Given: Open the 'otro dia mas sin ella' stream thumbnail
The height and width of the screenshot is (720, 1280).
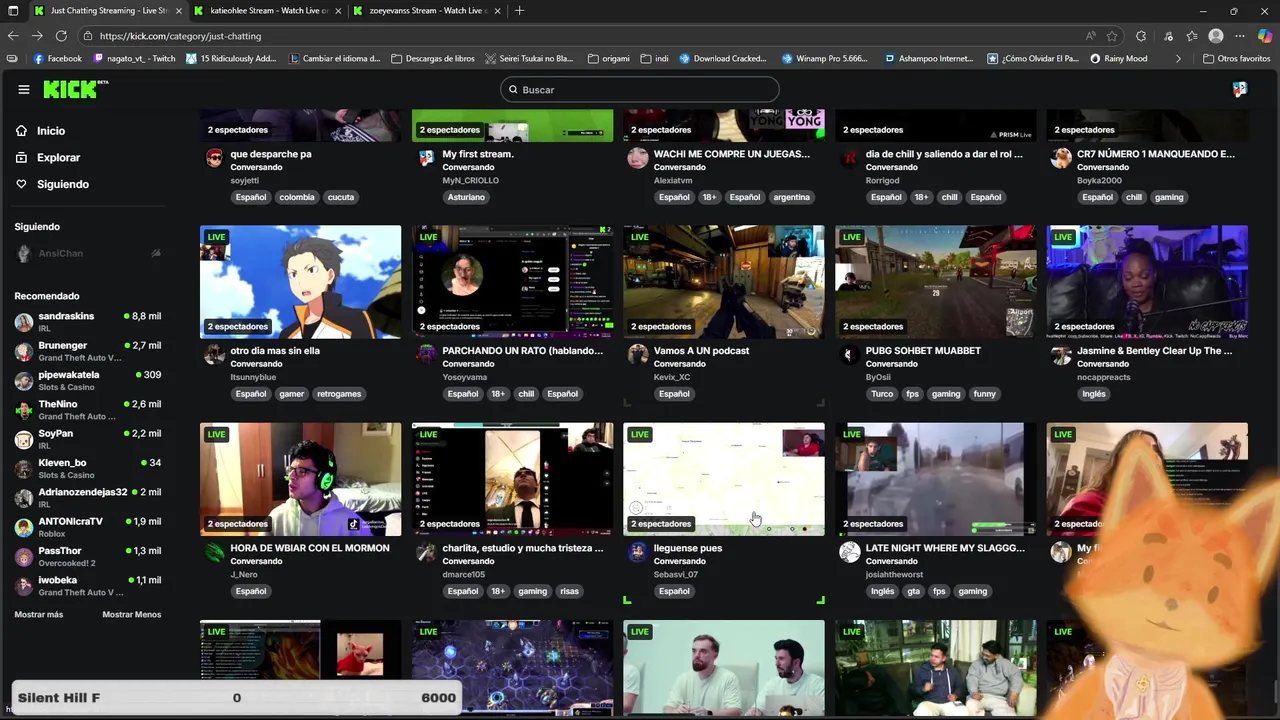Looking at the screenshot, I should coord(300,282).
